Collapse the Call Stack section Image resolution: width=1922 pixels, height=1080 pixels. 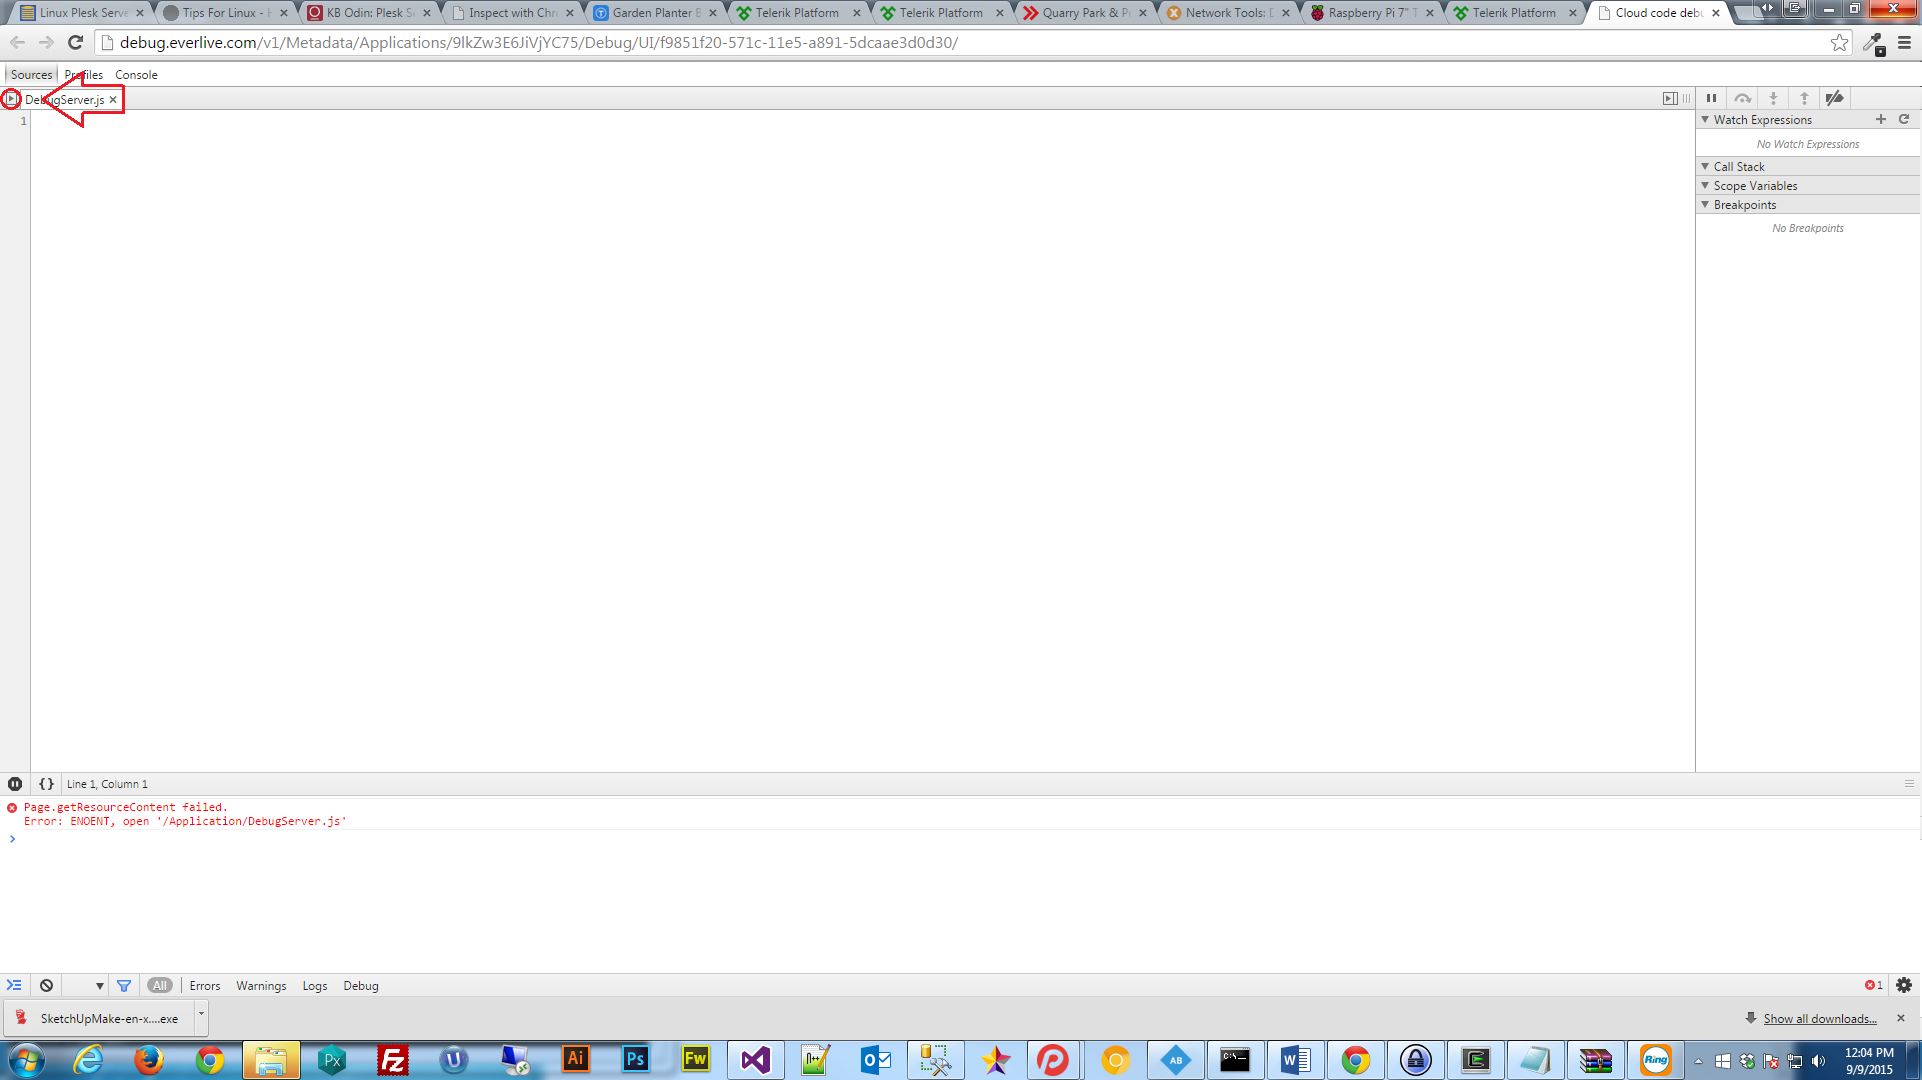pos(1705,166)
